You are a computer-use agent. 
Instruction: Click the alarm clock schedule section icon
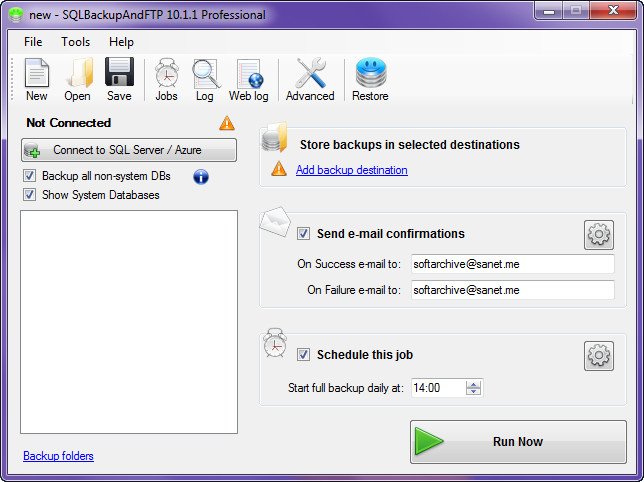coord(275,342)
